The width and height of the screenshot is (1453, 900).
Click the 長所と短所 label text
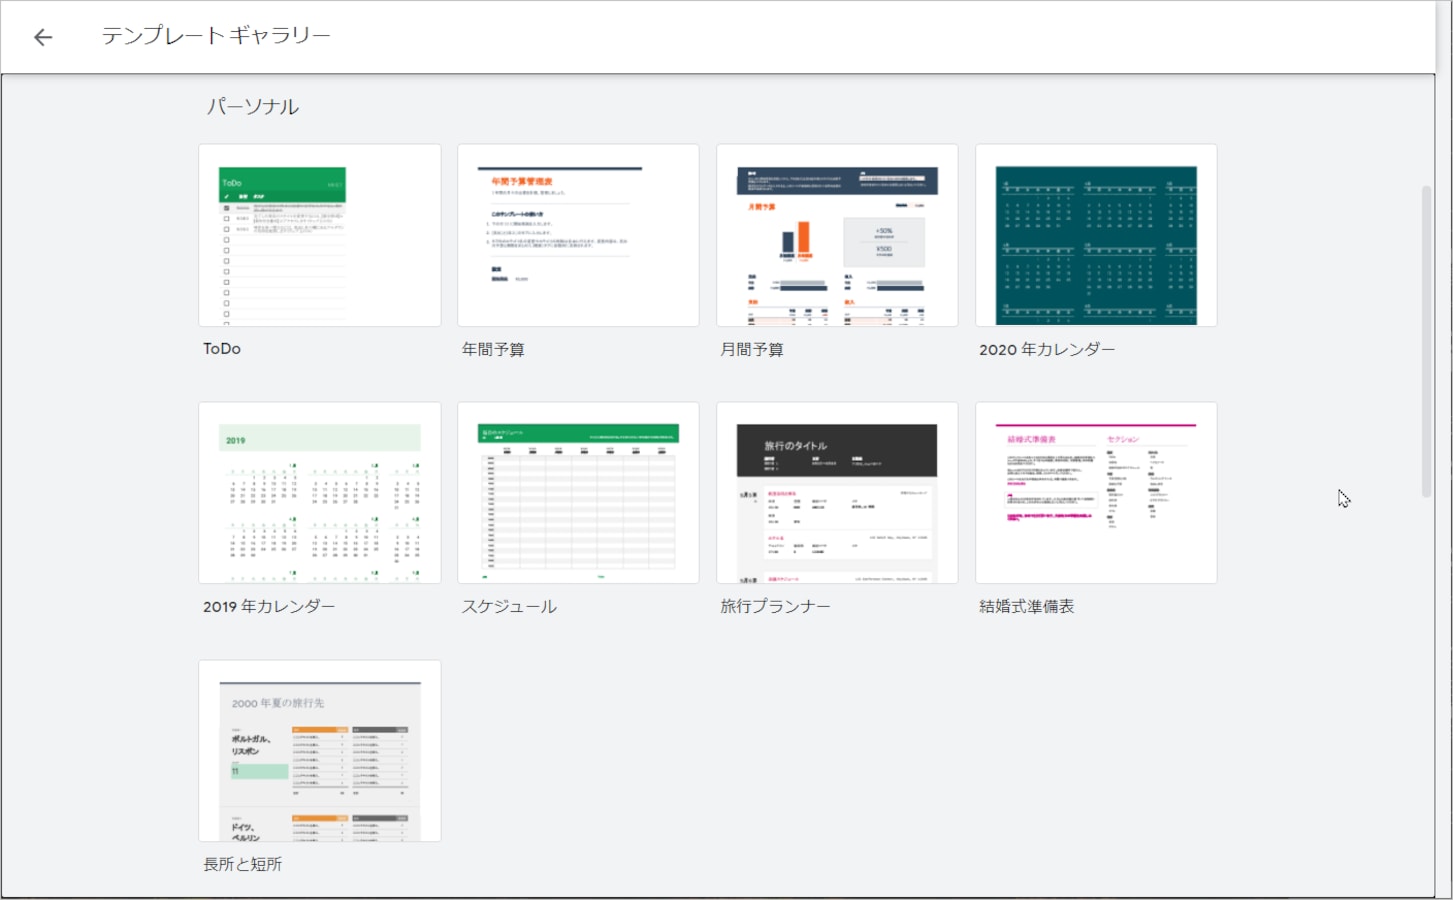[243, 864]
